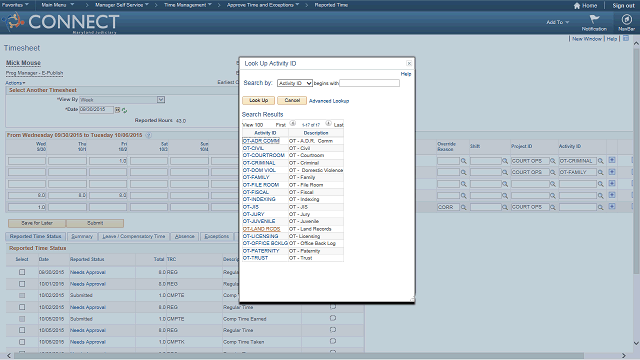Click Override Reason lookup magnifier in CORR row
The height and width of the screenshot is (360, 640).
464,207
